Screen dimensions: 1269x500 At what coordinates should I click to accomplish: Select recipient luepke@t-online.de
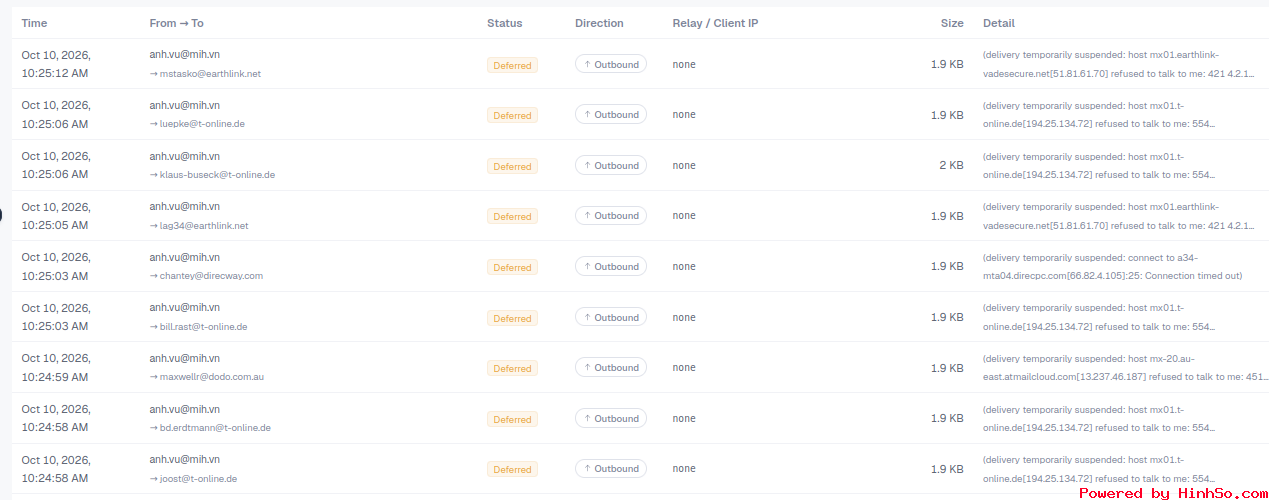pyautogui.click(x=202, y=124)
